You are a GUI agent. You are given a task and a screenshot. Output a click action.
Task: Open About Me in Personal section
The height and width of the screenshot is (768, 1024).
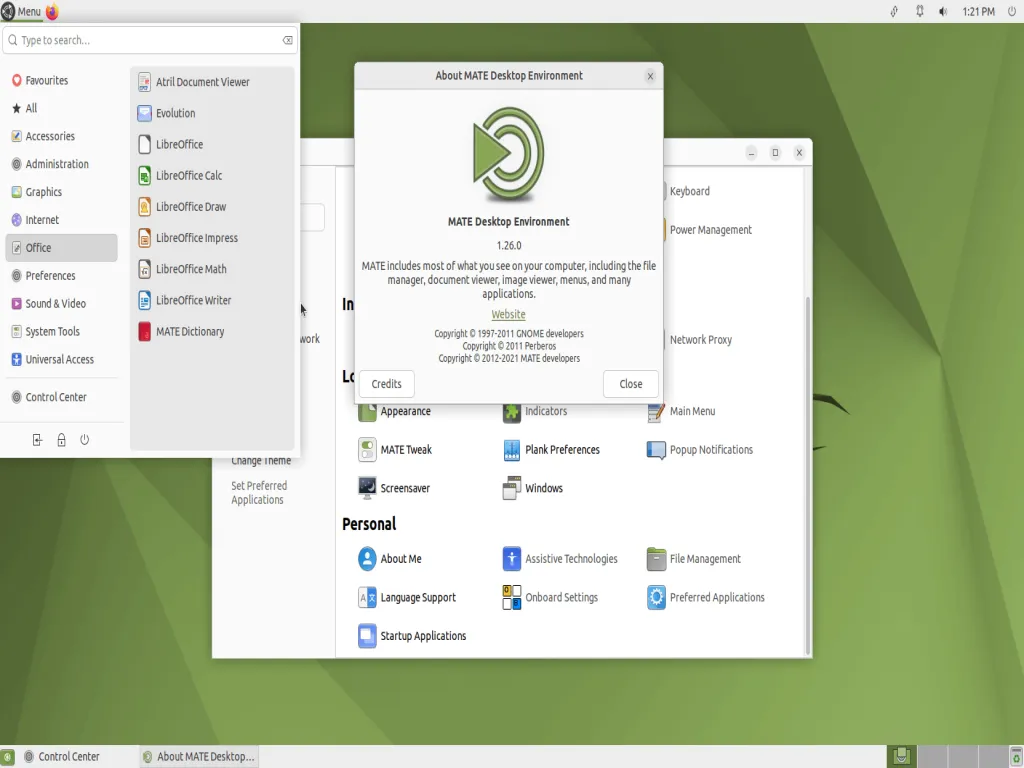390,558
